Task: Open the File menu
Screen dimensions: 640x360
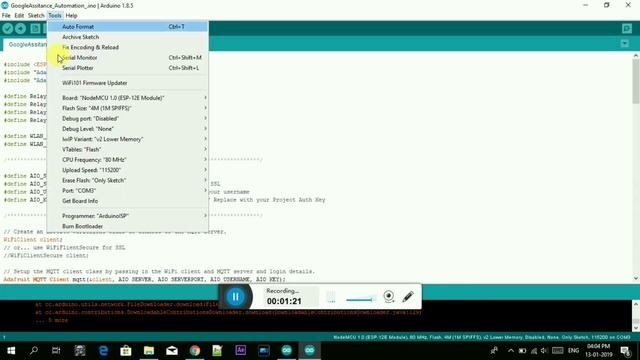Action: click(6, 16)
